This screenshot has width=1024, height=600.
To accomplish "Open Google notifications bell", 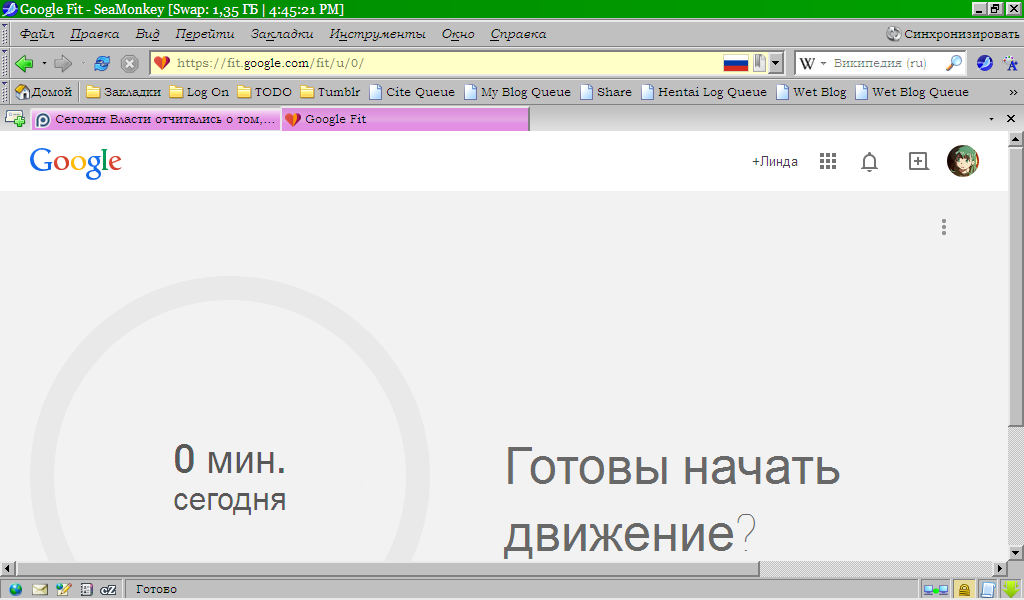I will 869,161.
